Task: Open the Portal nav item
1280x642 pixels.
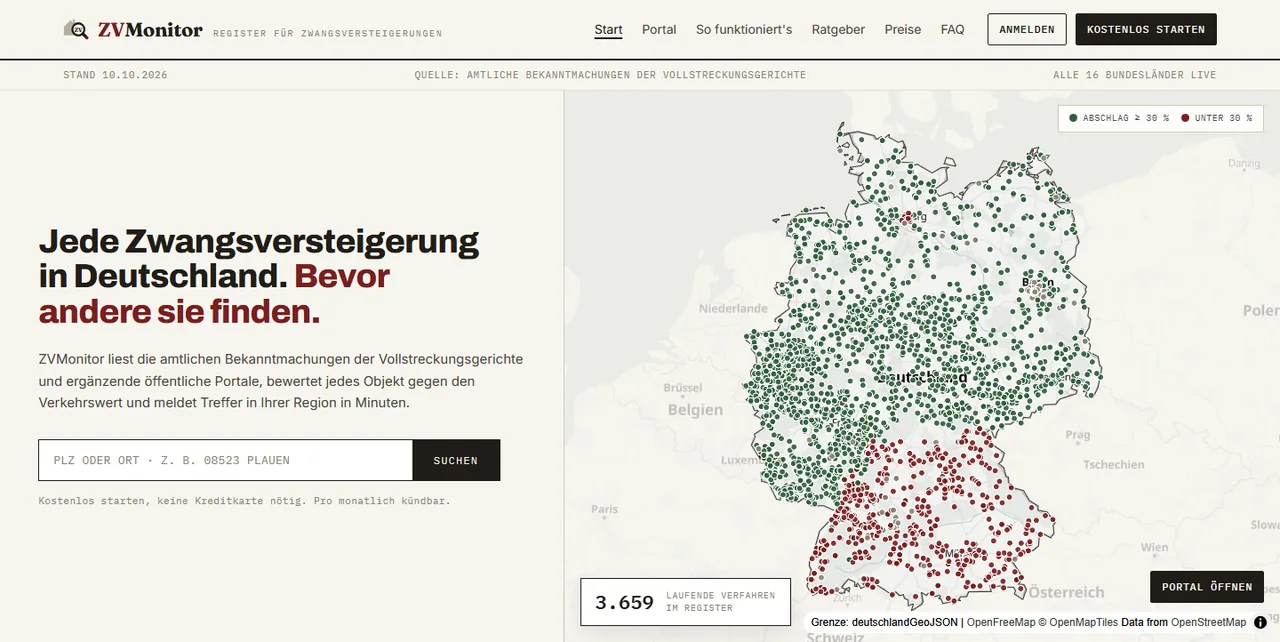Action: pyautogui.click(x=659, y=30)
